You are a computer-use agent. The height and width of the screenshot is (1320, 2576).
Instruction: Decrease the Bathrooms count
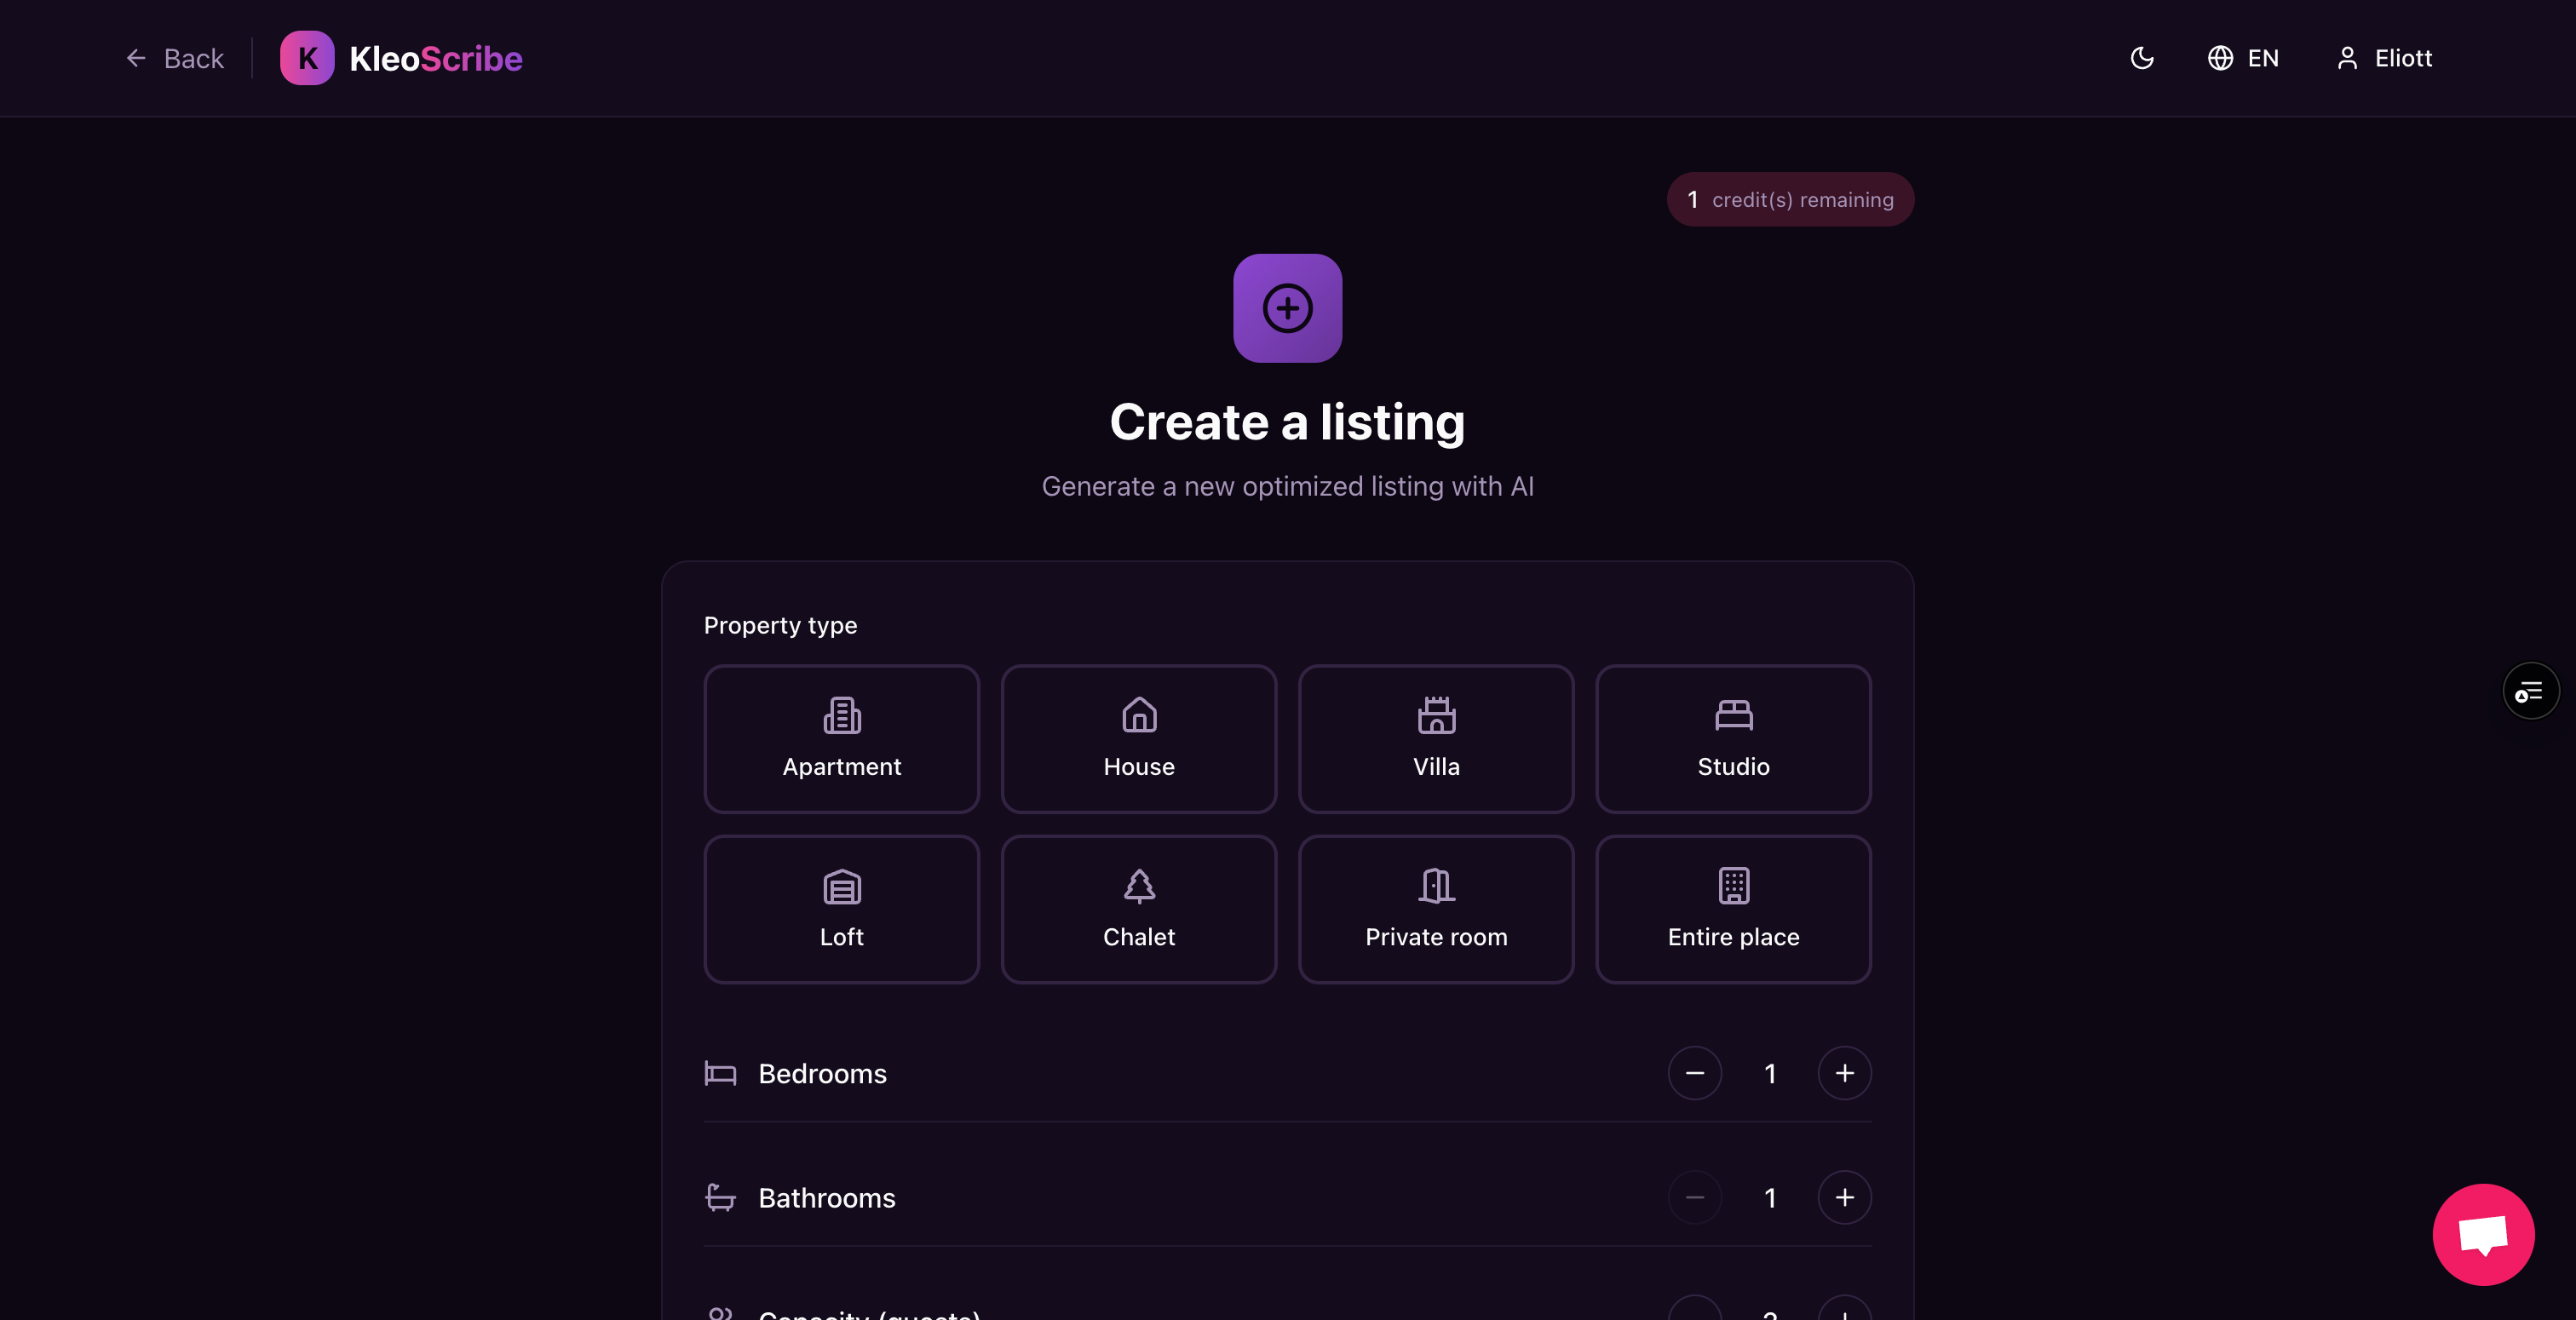pyautogui.click(x=1695, y=1198)
